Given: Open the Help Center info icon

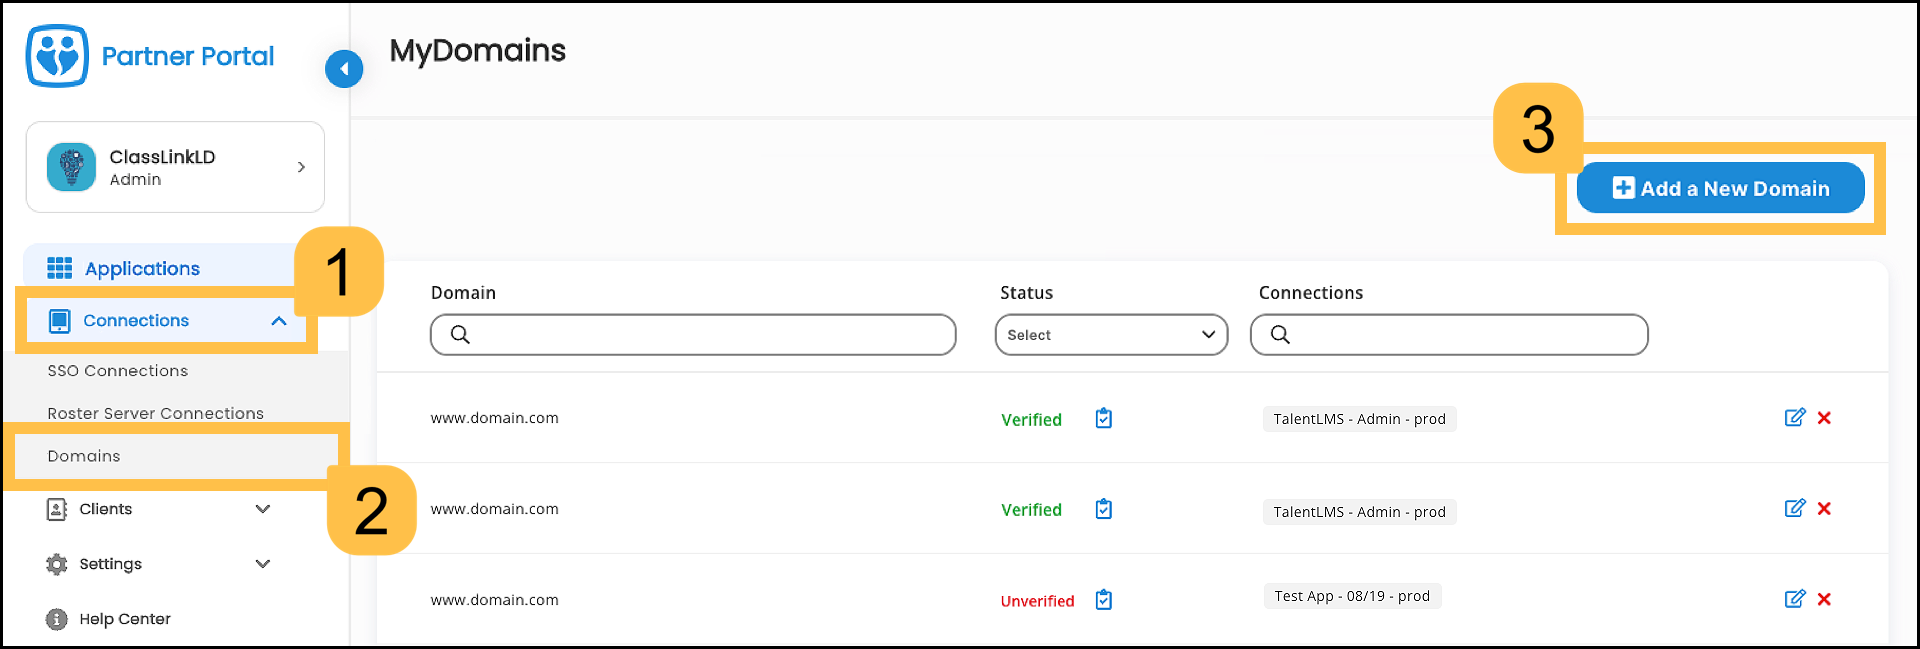Looking at the screenshot, I should coord(56,619).
